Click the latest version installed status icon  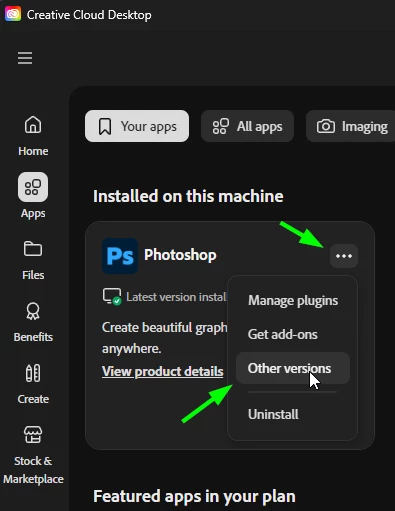[x=112, y=296]
